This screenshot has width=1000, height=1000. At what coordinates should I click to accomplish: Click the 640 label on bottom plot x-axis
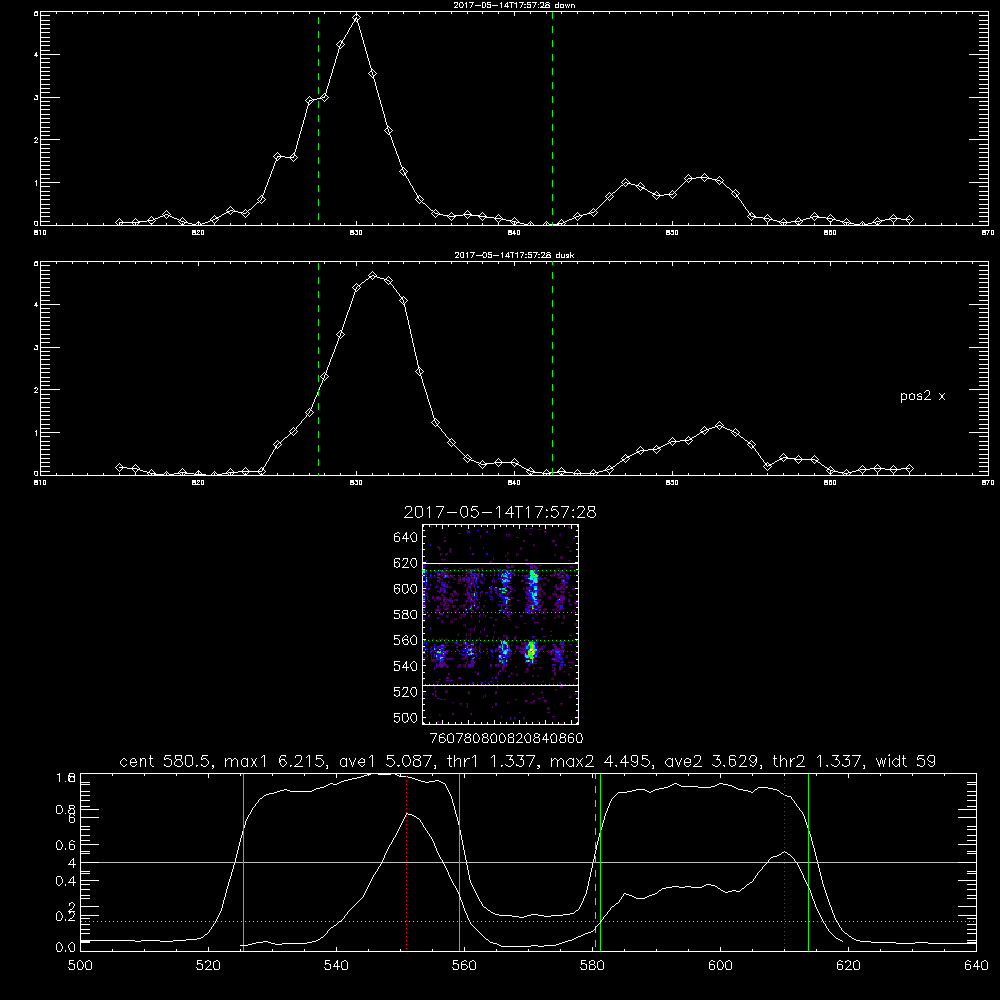pyautogui.click(x=976, y=966)
